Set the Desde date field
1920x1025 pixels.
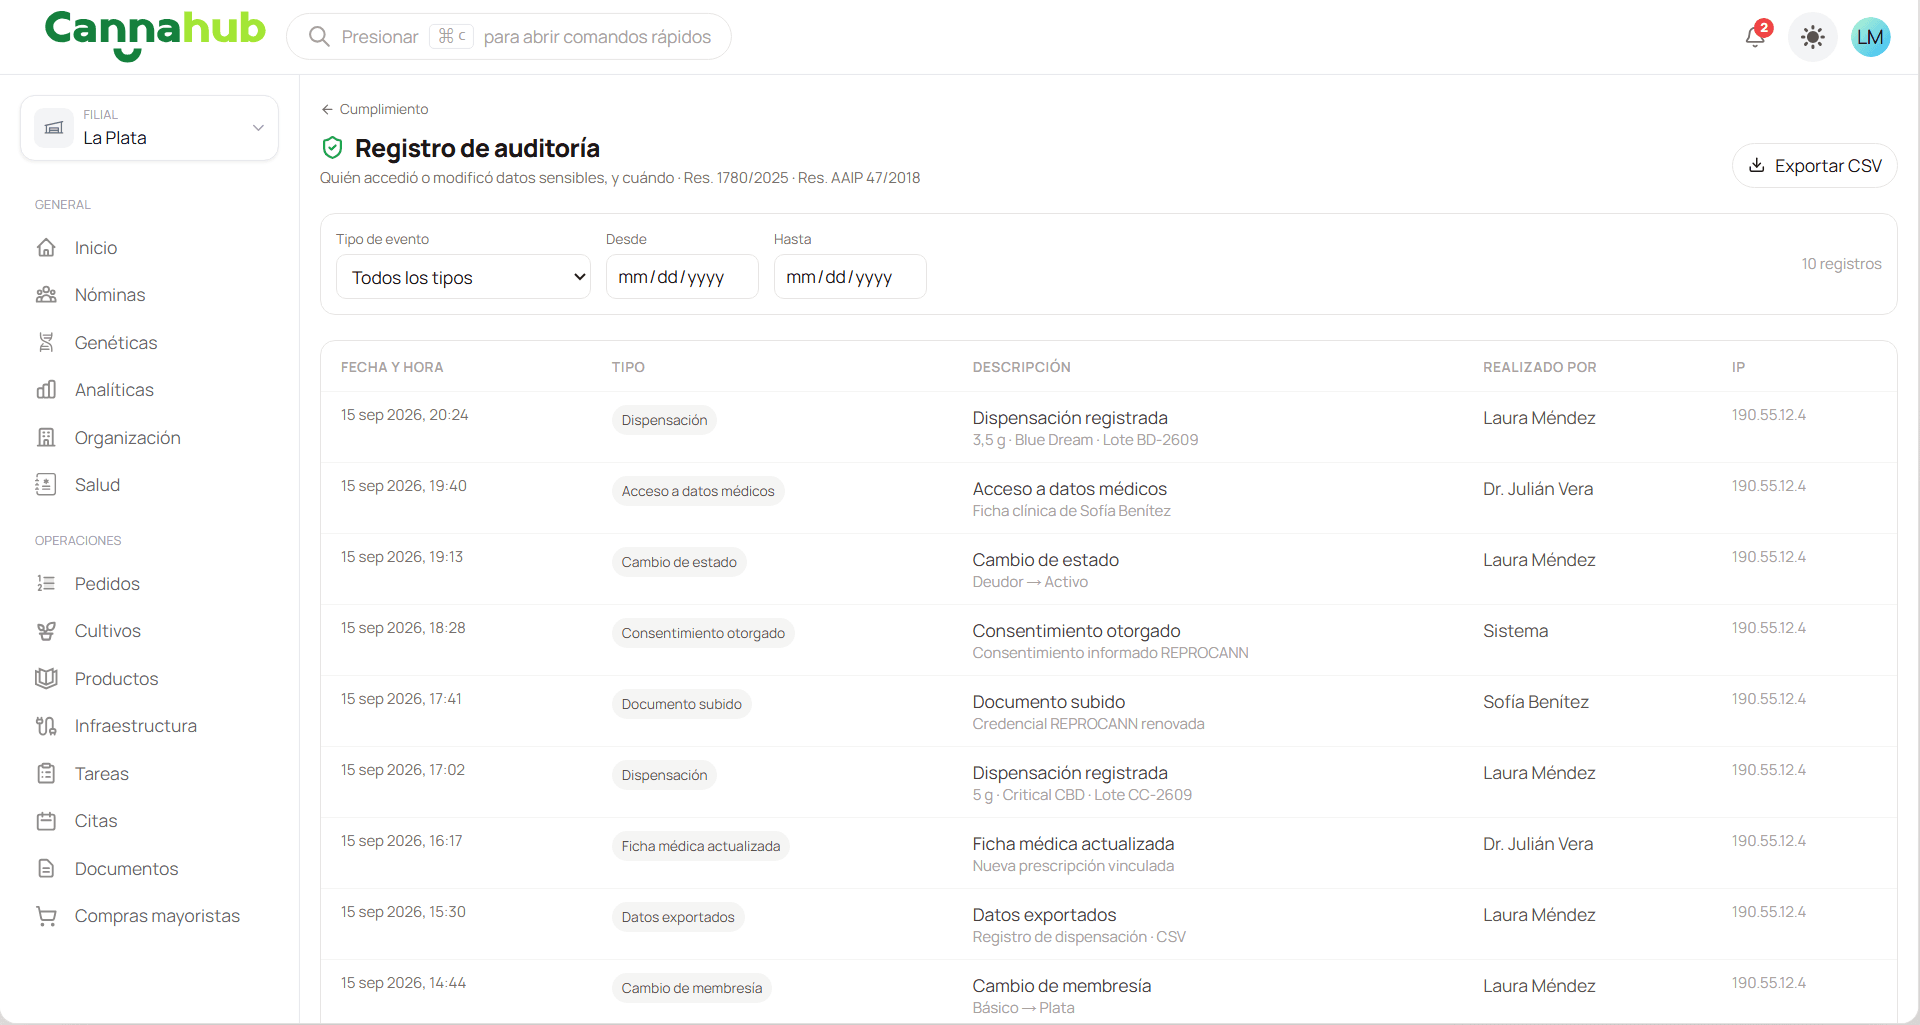pos(682,277)
